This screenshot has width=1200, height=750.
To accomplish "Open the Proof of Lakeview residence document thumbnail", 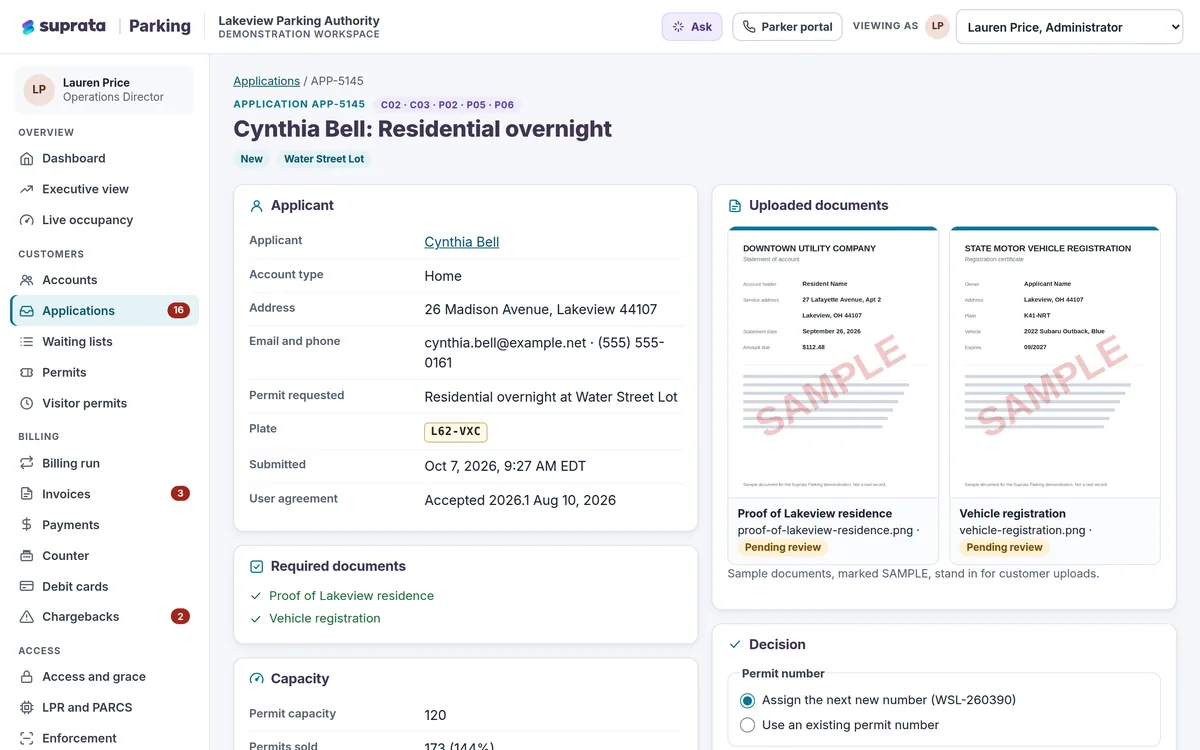I will pyautogui.click(x=833, y=361).
